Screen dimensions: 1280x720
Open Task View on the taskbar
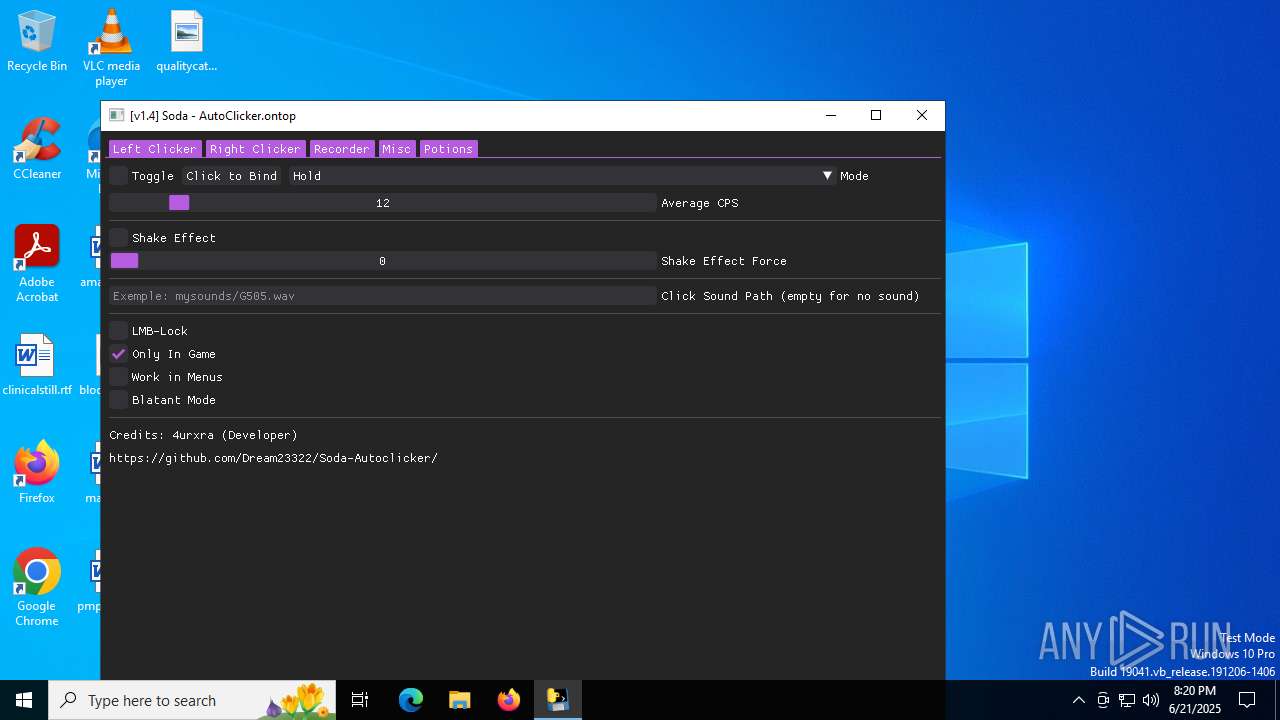pos(360,700)
